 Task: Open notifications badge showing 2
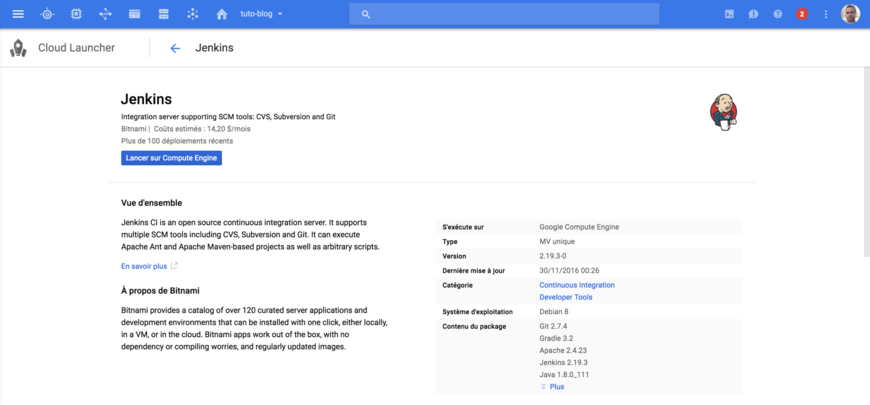click(802, 14)
